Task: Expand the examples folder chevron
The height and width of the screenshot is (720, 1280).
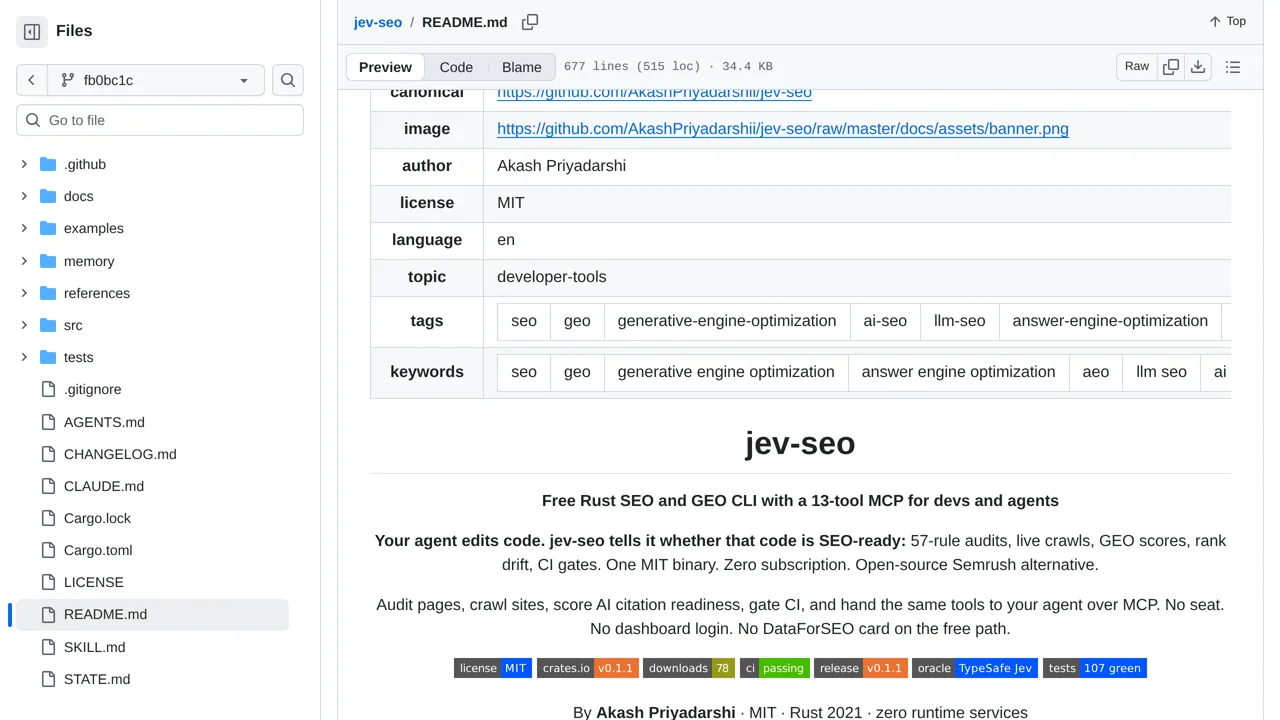Action: (24, 228)
